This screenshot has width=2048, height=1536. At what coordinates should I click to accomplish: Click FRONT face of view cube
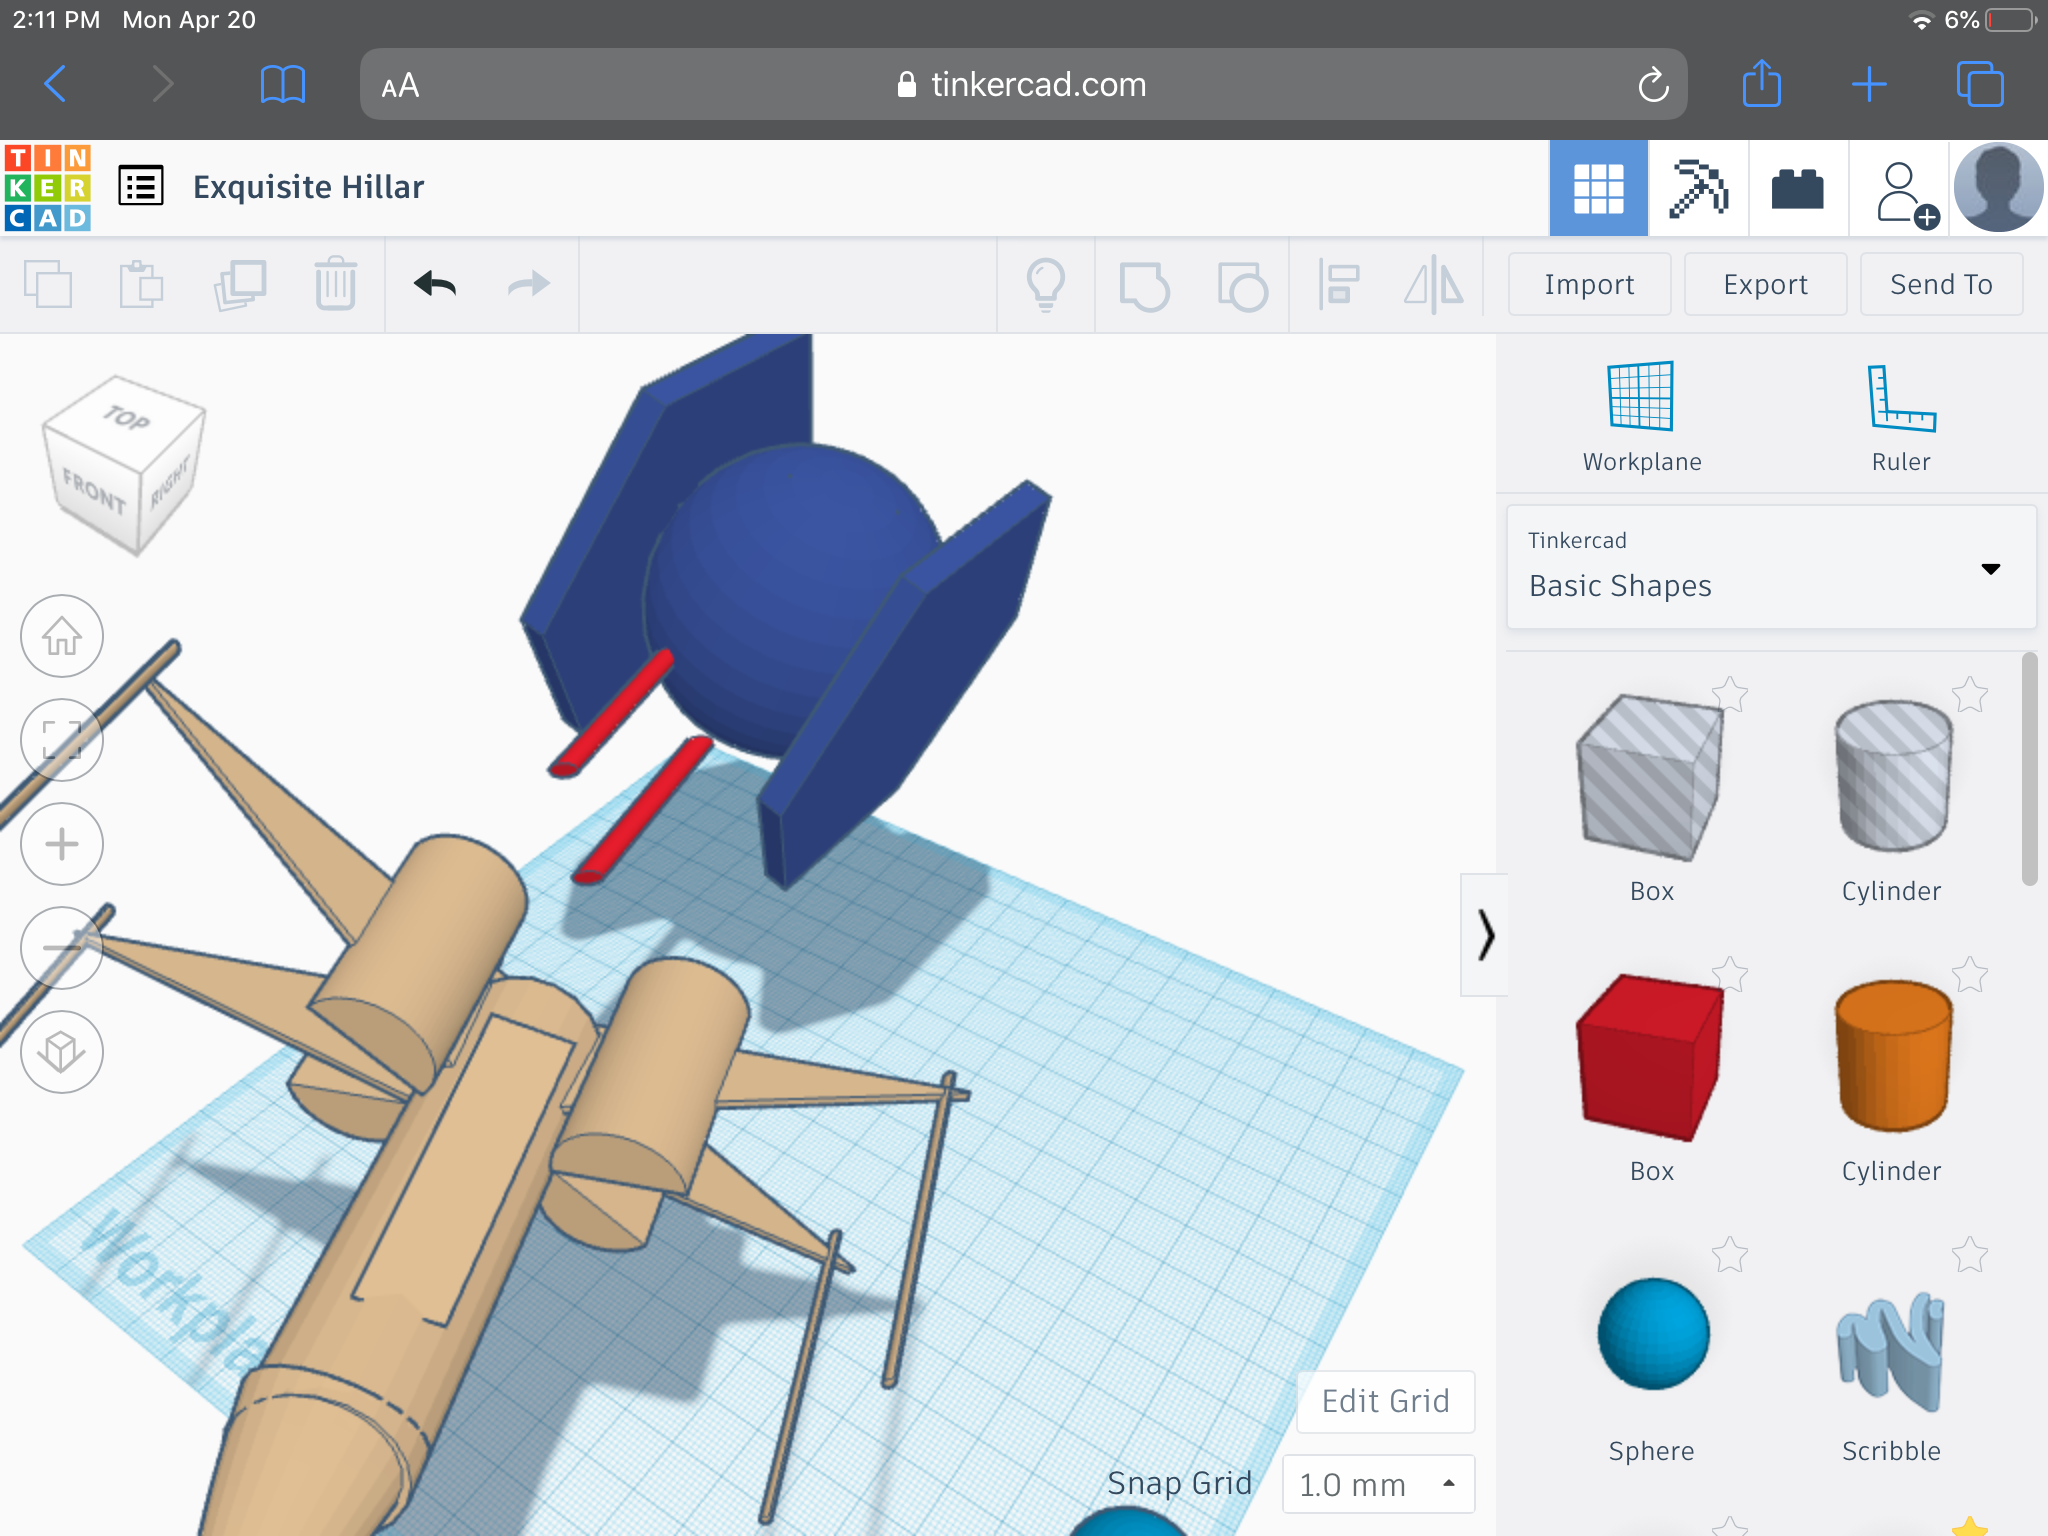tap(94, 490)
